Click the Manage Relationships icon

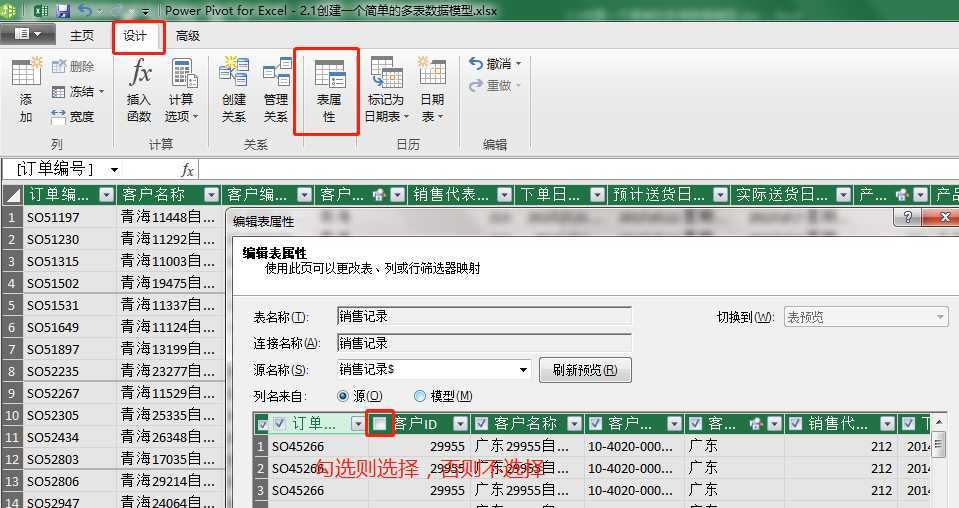click(x=276, y=89)
